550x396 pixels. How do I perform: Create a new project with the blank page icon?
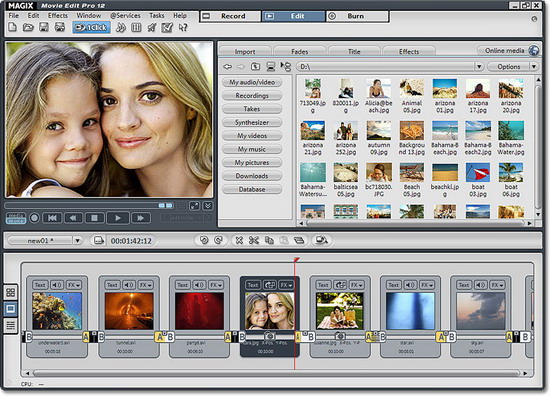click(13, 27)
